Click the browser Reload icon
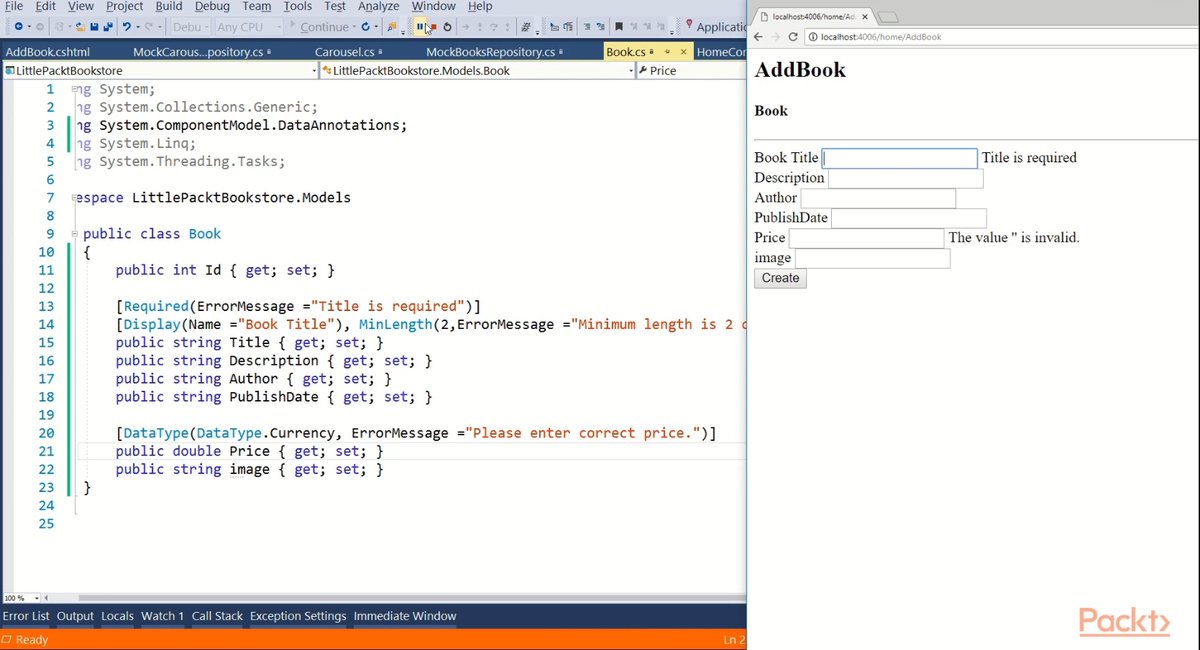 (x=793, y=37)
